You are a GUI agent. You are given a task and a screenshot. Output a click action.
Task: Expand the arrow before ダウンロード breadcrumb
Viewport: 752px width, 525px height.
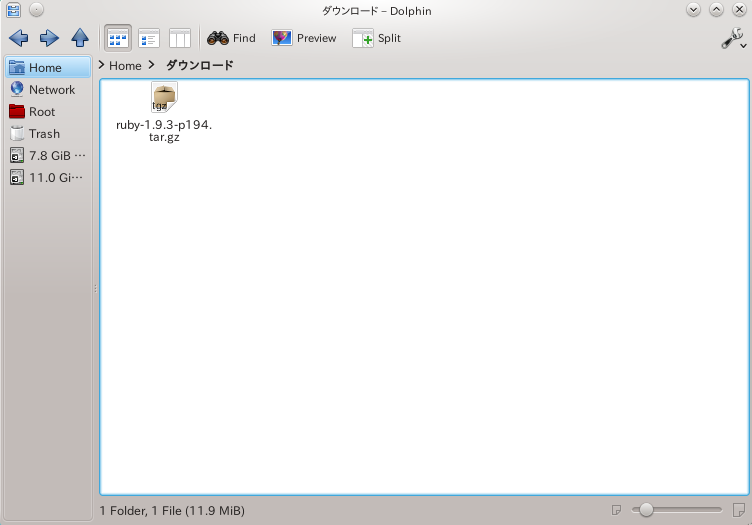pos(152,65)
